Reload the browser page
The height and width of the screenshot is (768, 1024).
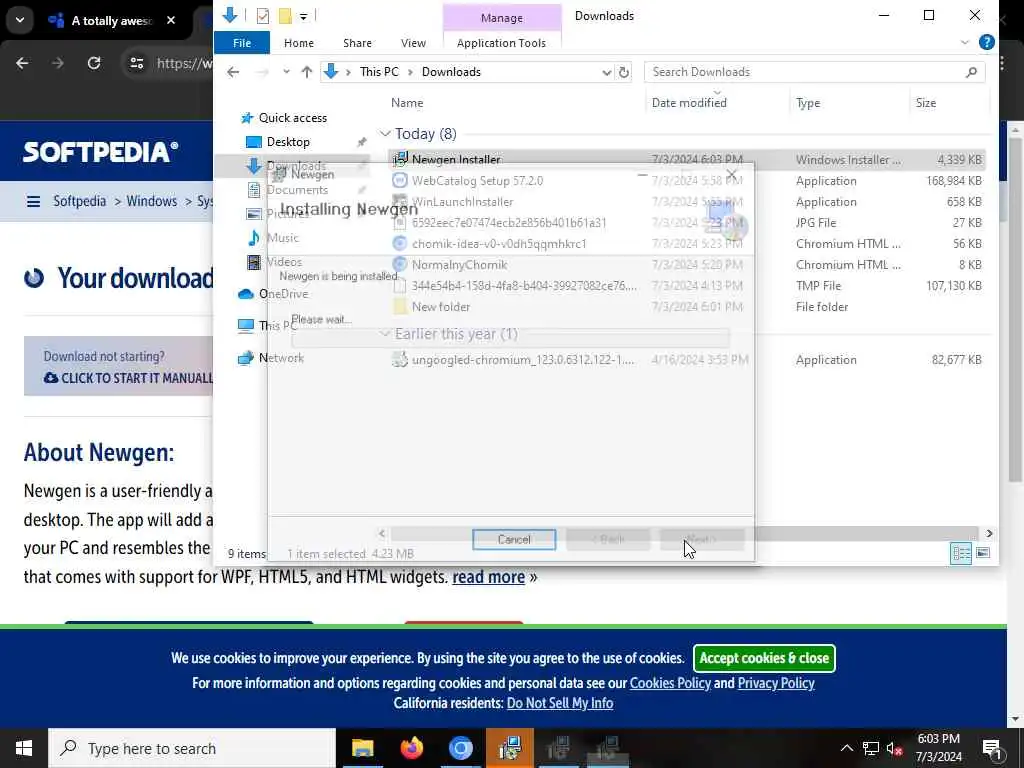(x=94, y=63)
